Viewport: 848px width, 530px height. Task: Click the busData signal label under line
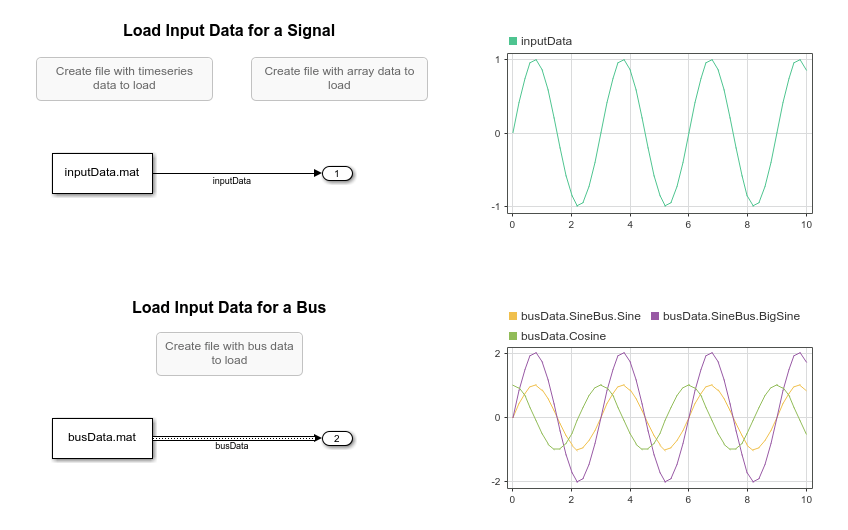232,446
